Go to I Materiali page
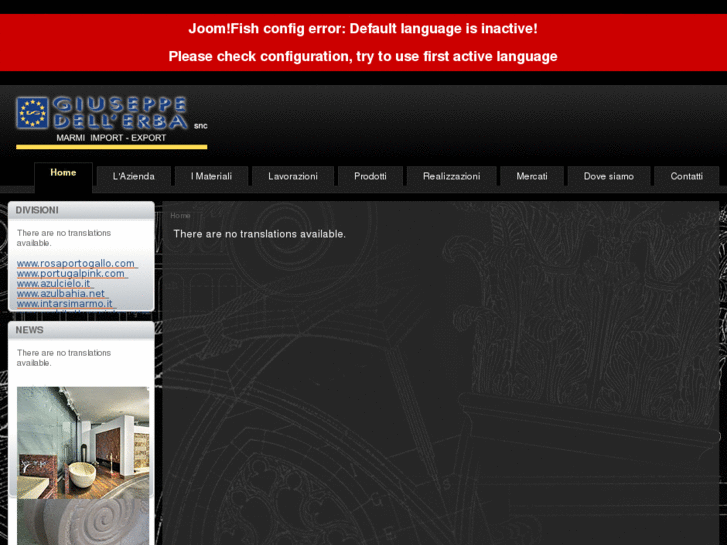727x545 pixels. (211, 176)
